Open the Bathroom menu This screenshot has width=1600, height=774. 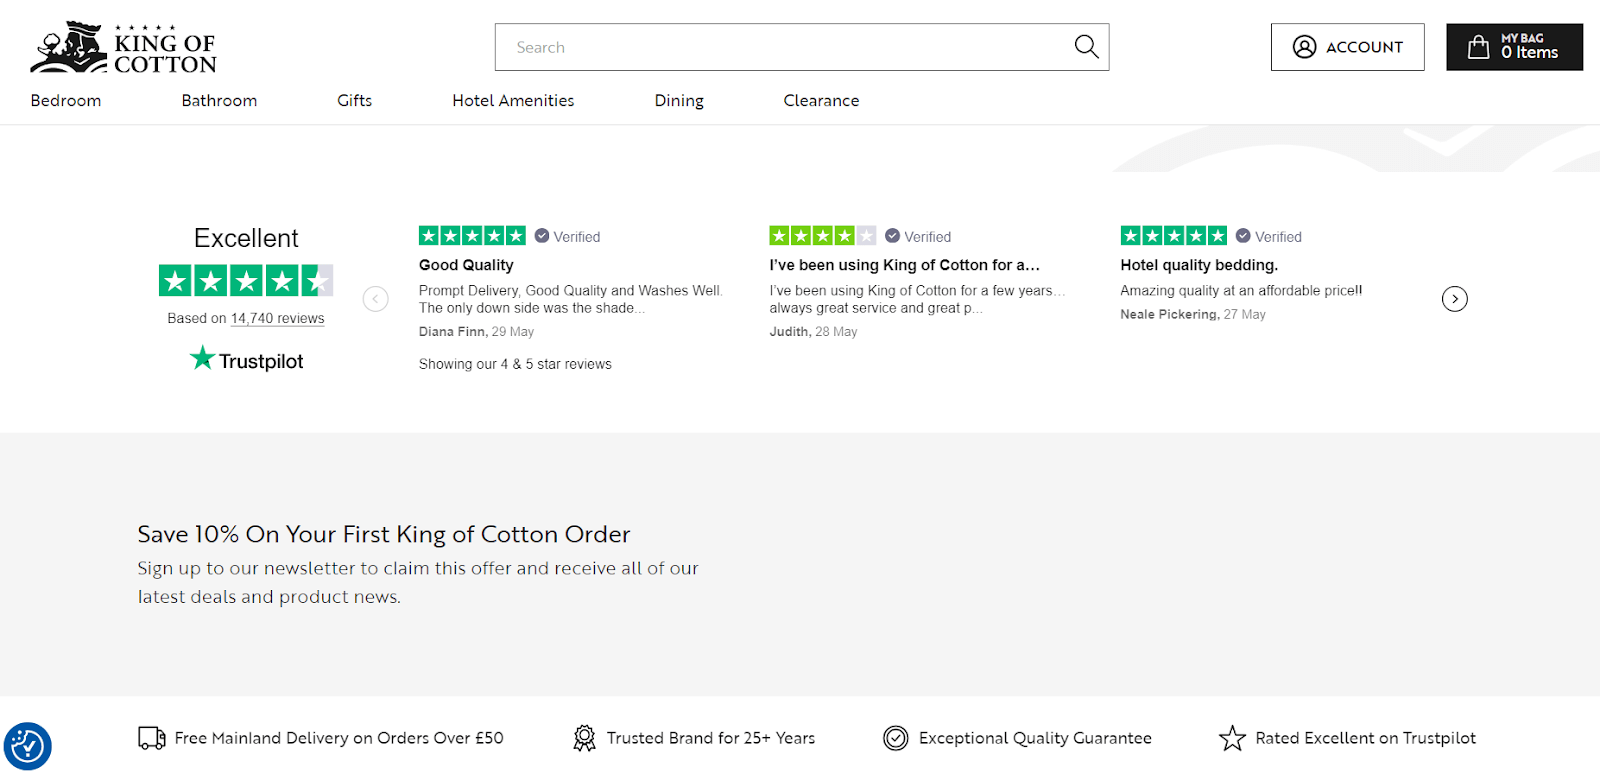pos(219,101)
